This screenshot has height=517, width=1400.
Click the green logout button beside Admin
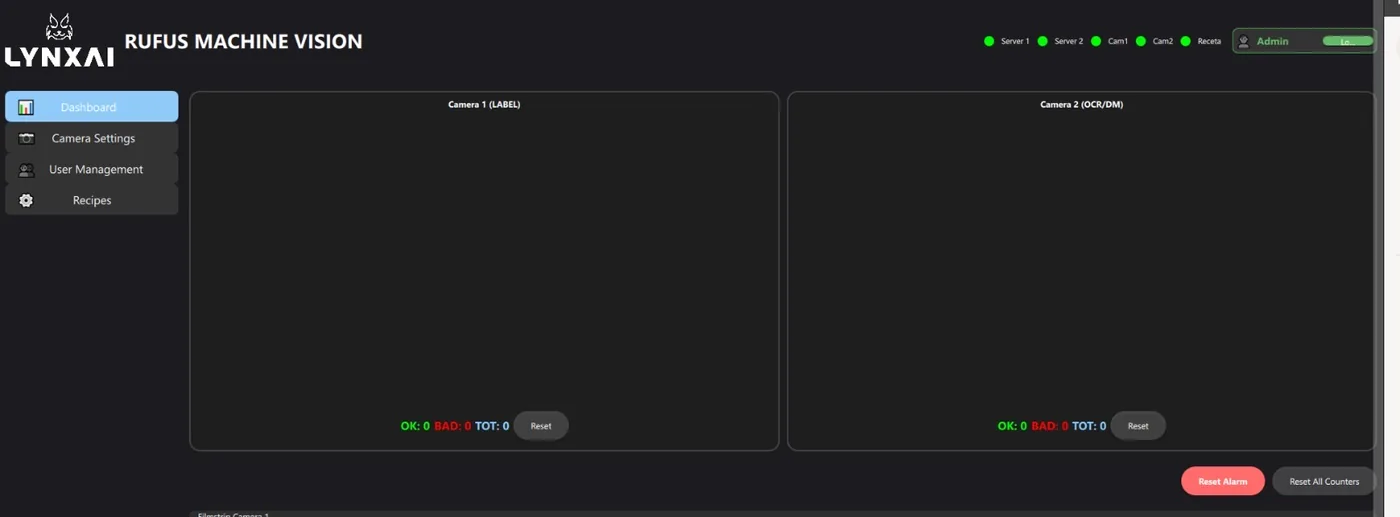(x=1347, y=42)
